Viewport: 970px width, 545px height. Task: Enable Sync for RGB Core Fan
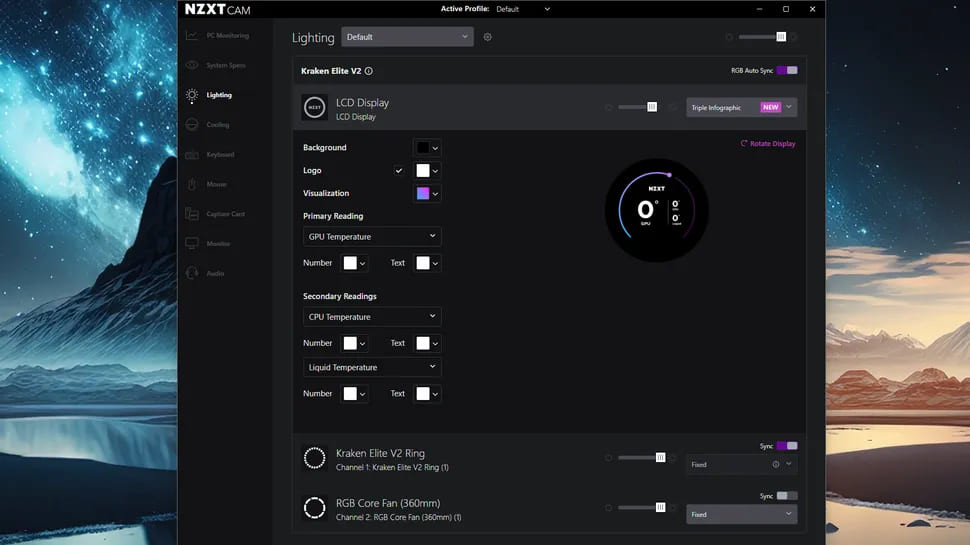coord(787,496)
